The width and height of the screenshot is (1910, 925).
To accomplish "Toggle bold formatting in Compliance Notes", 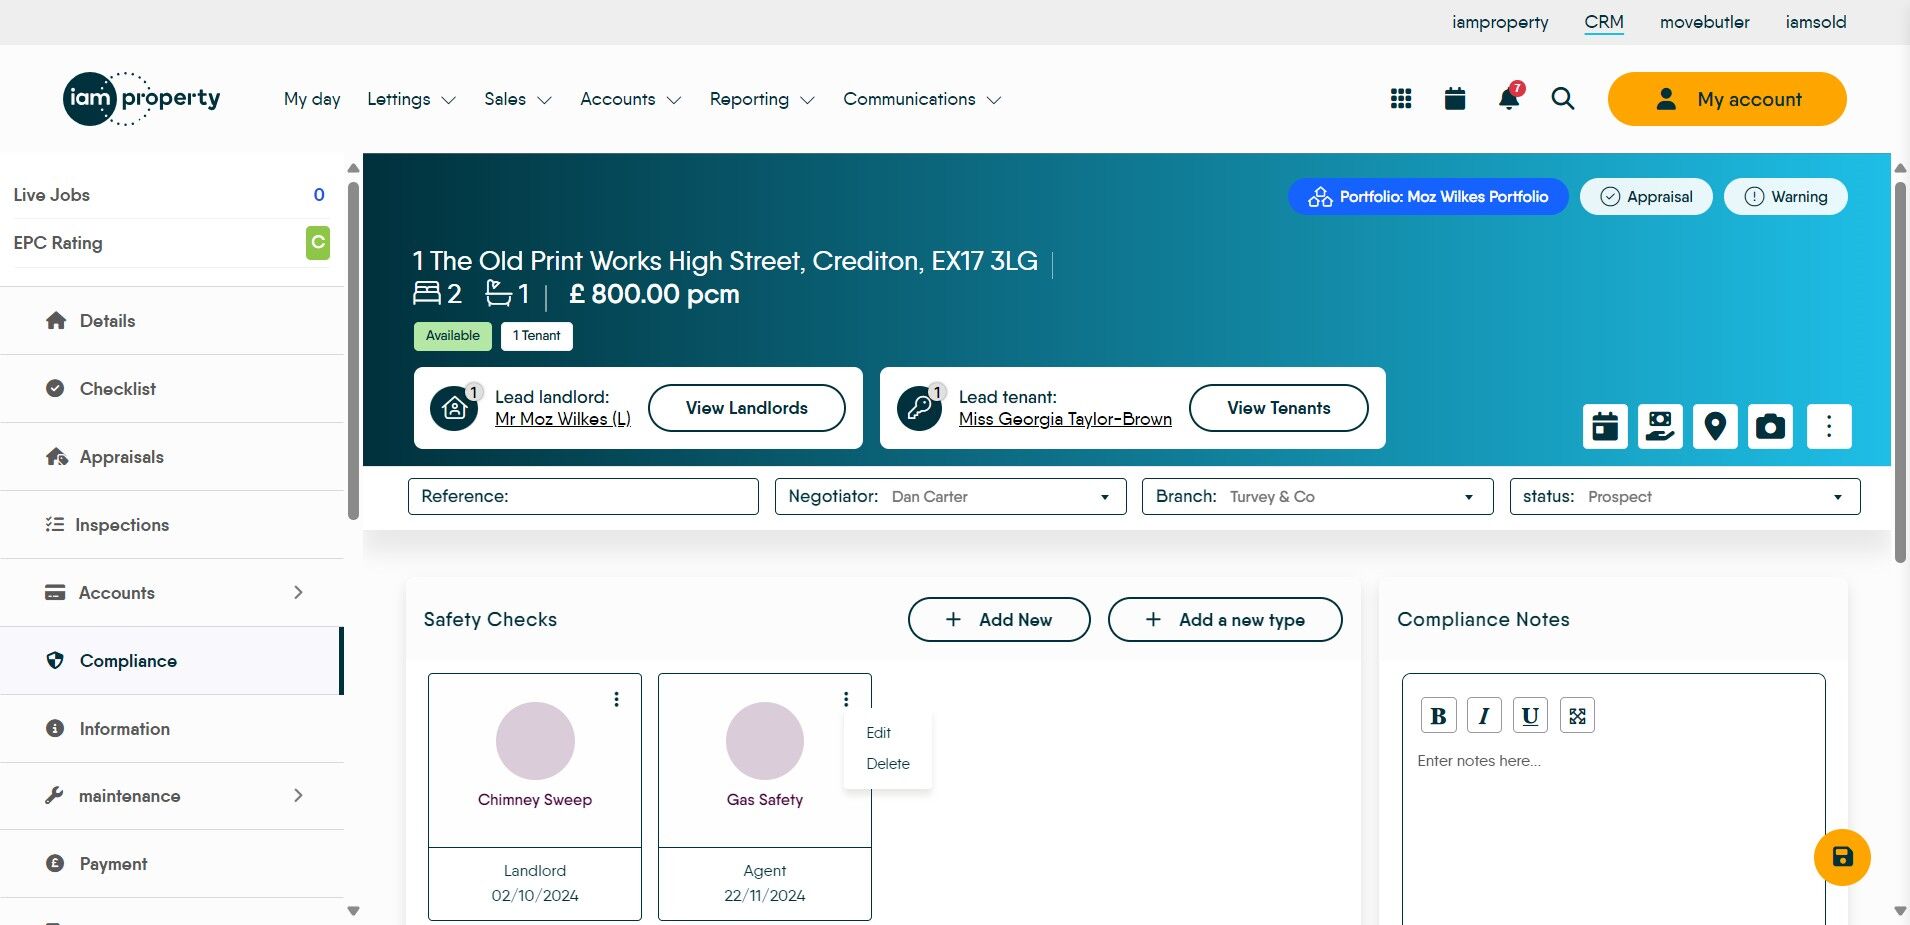I will [x=1438, y=716].
